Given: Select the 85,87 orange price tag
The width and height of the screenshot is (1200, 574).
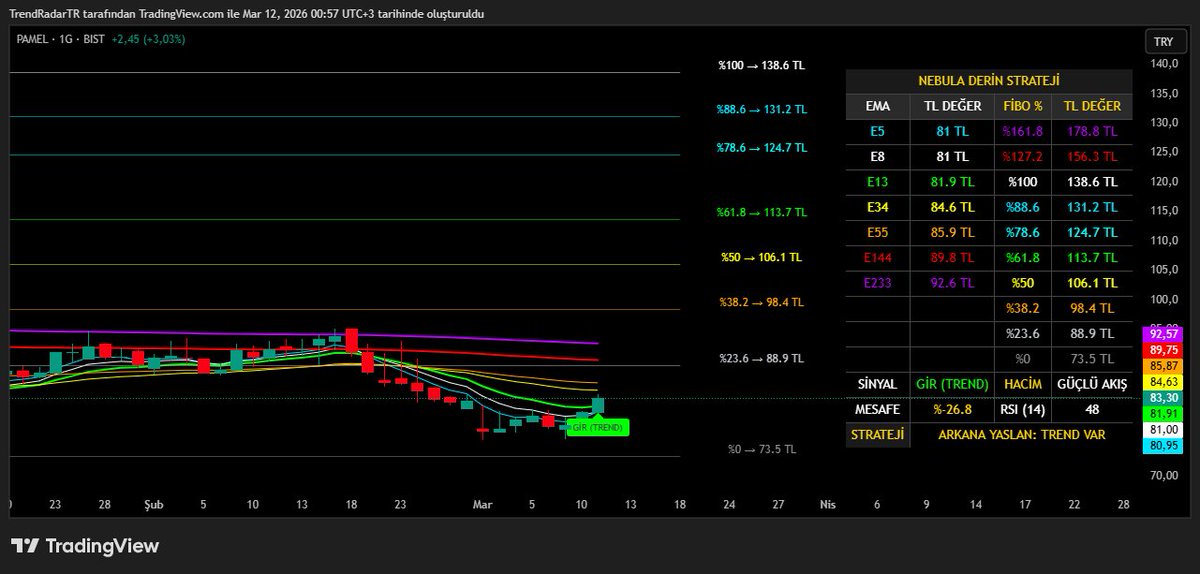Looking at the screenshot, I should (1161, 365).
